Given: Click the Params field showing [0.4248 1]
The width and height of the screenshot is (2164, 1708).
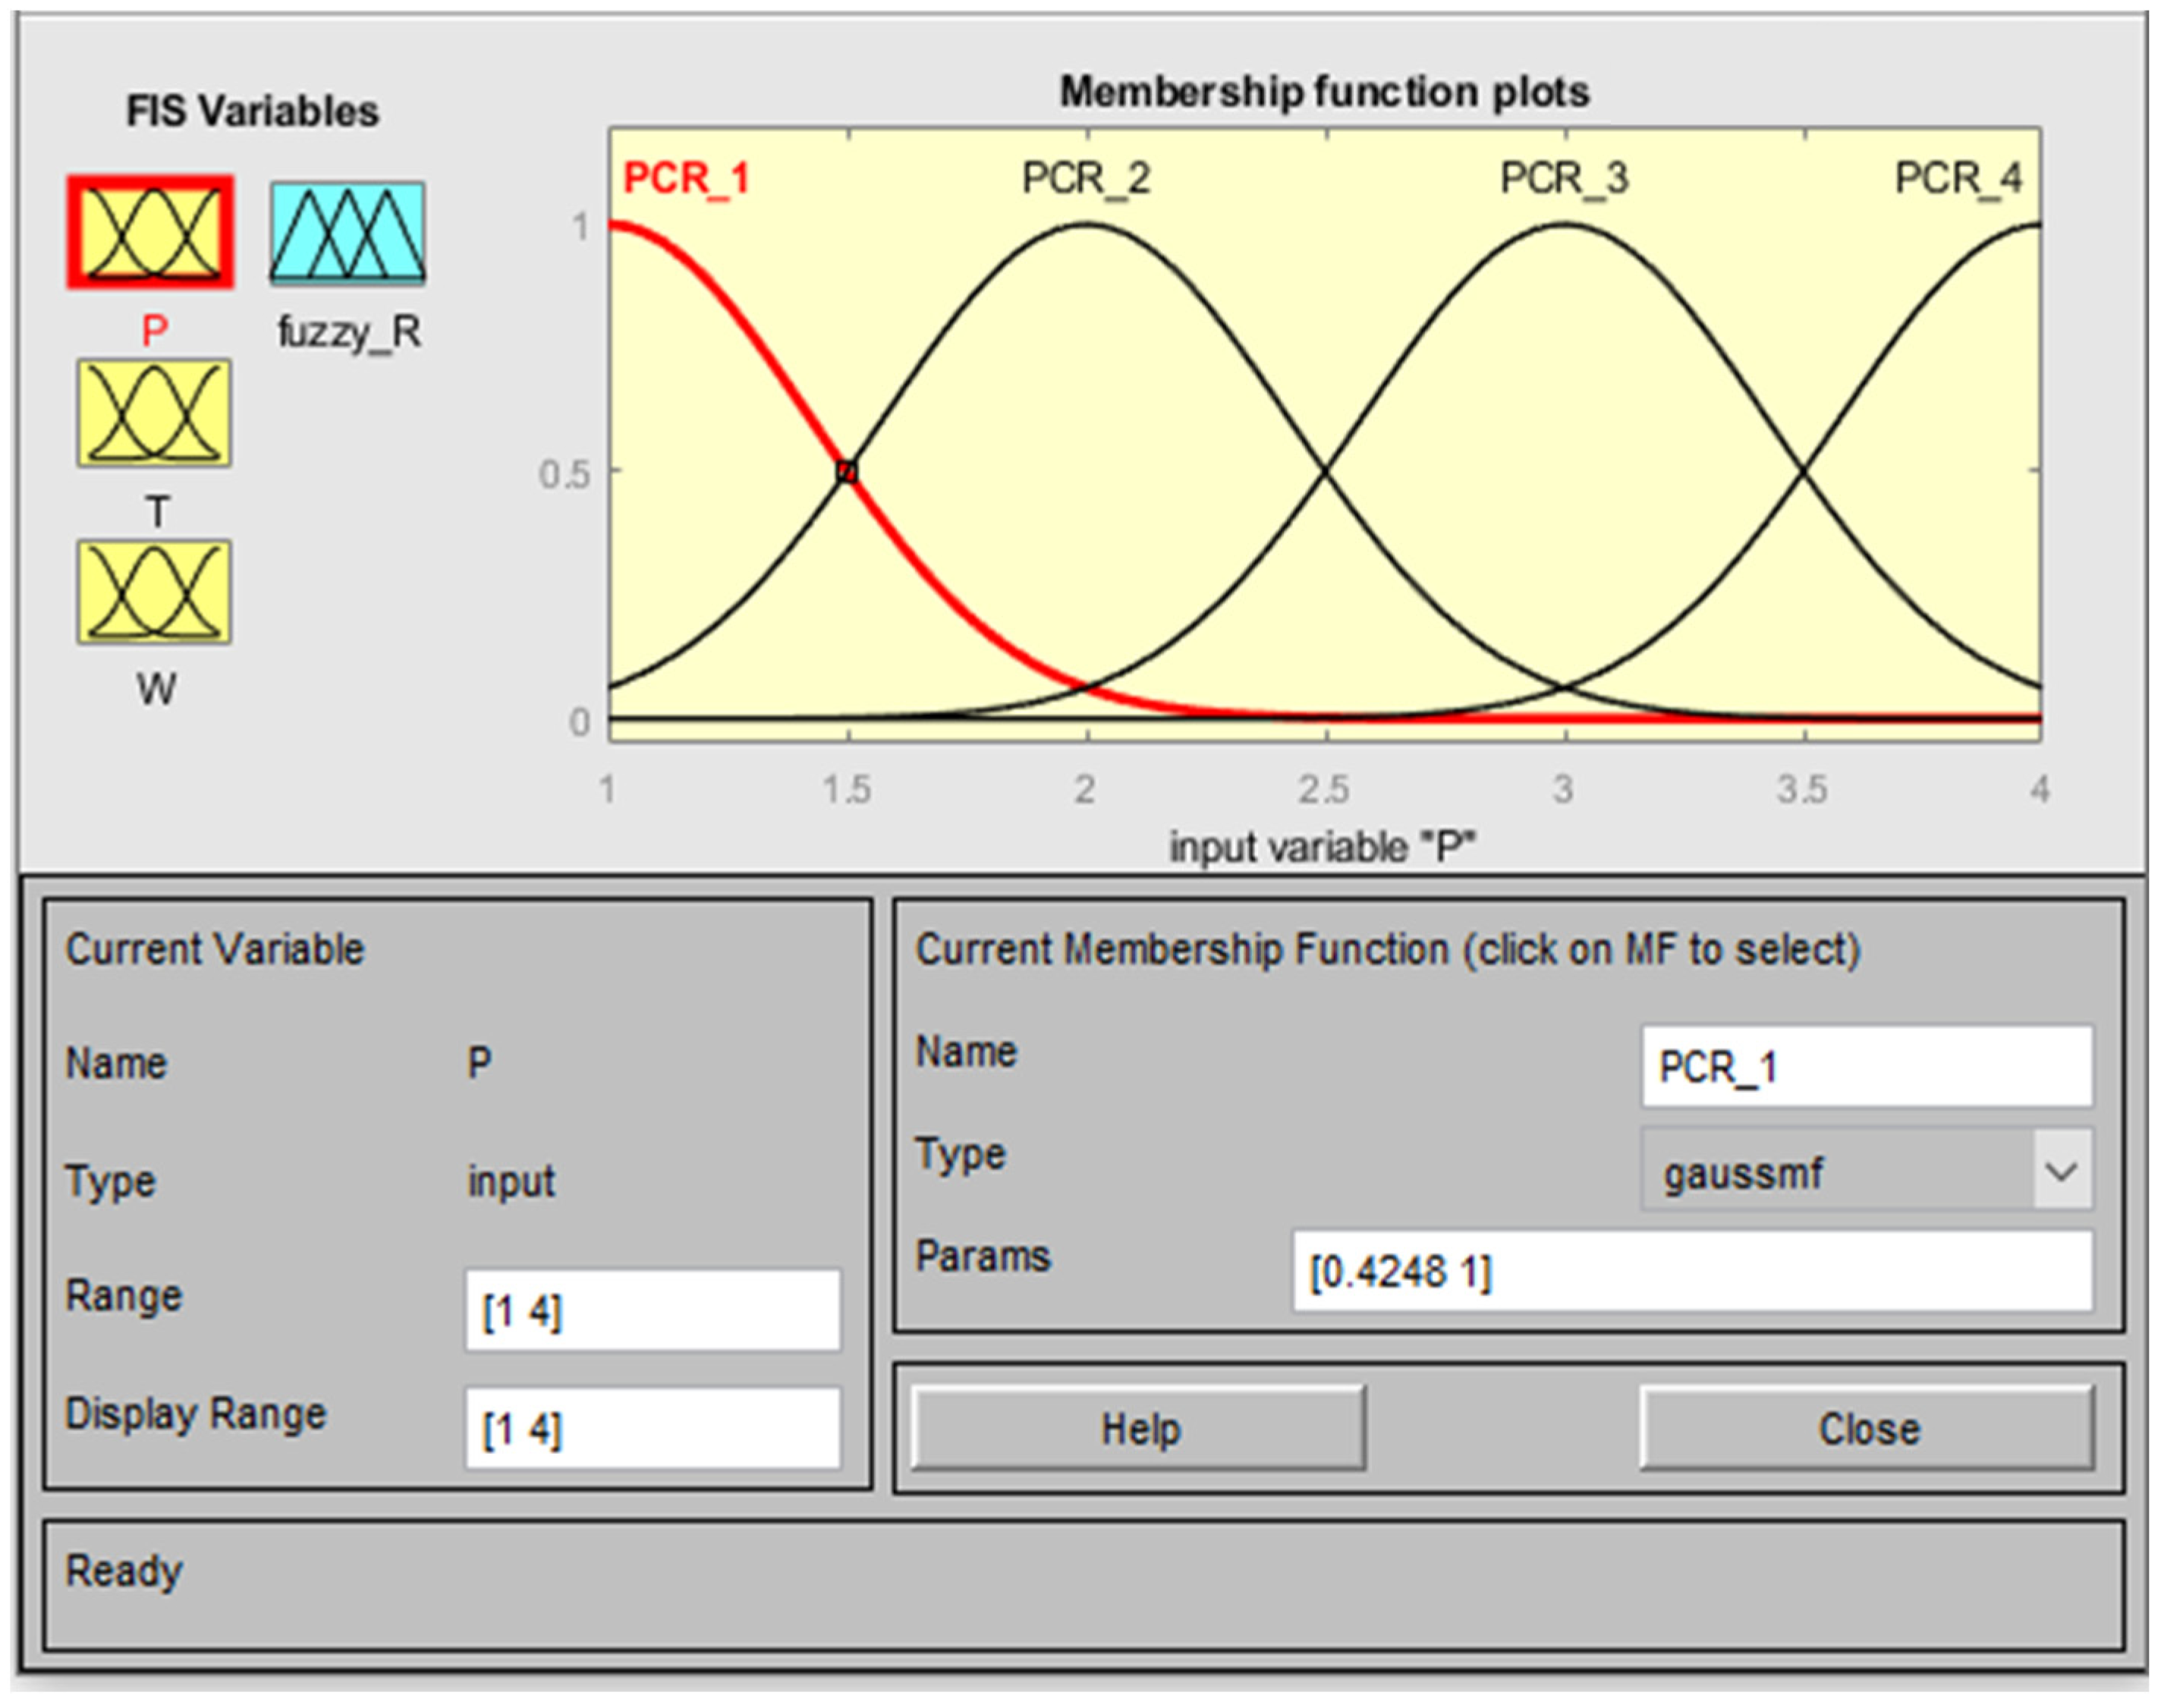Looking at the screenshot, I should point(1691,1272).
